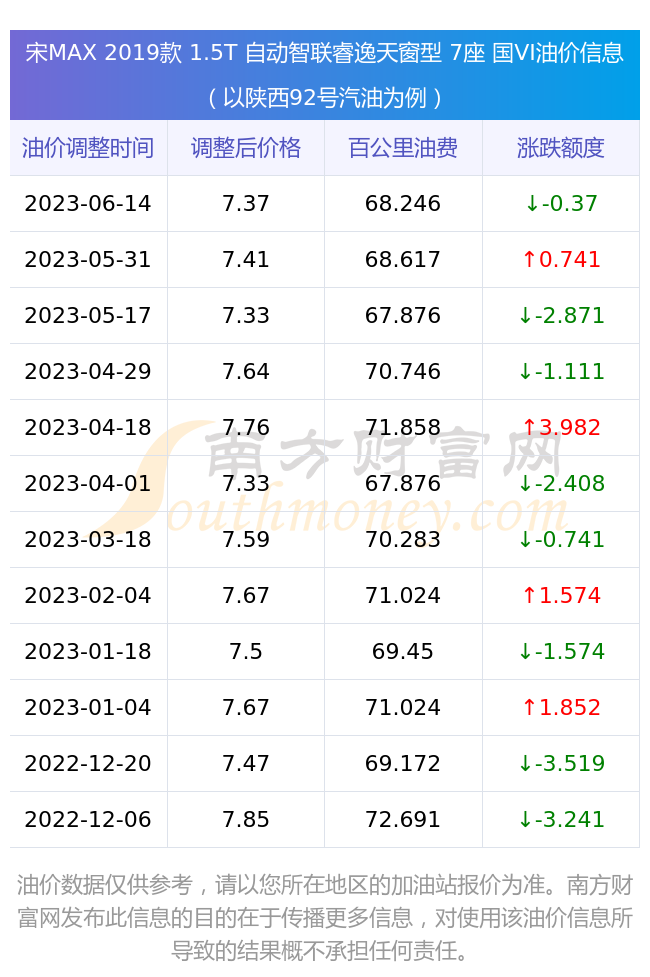
Task: Click the red change value ↑1.852
Action: tap(561, 708)
